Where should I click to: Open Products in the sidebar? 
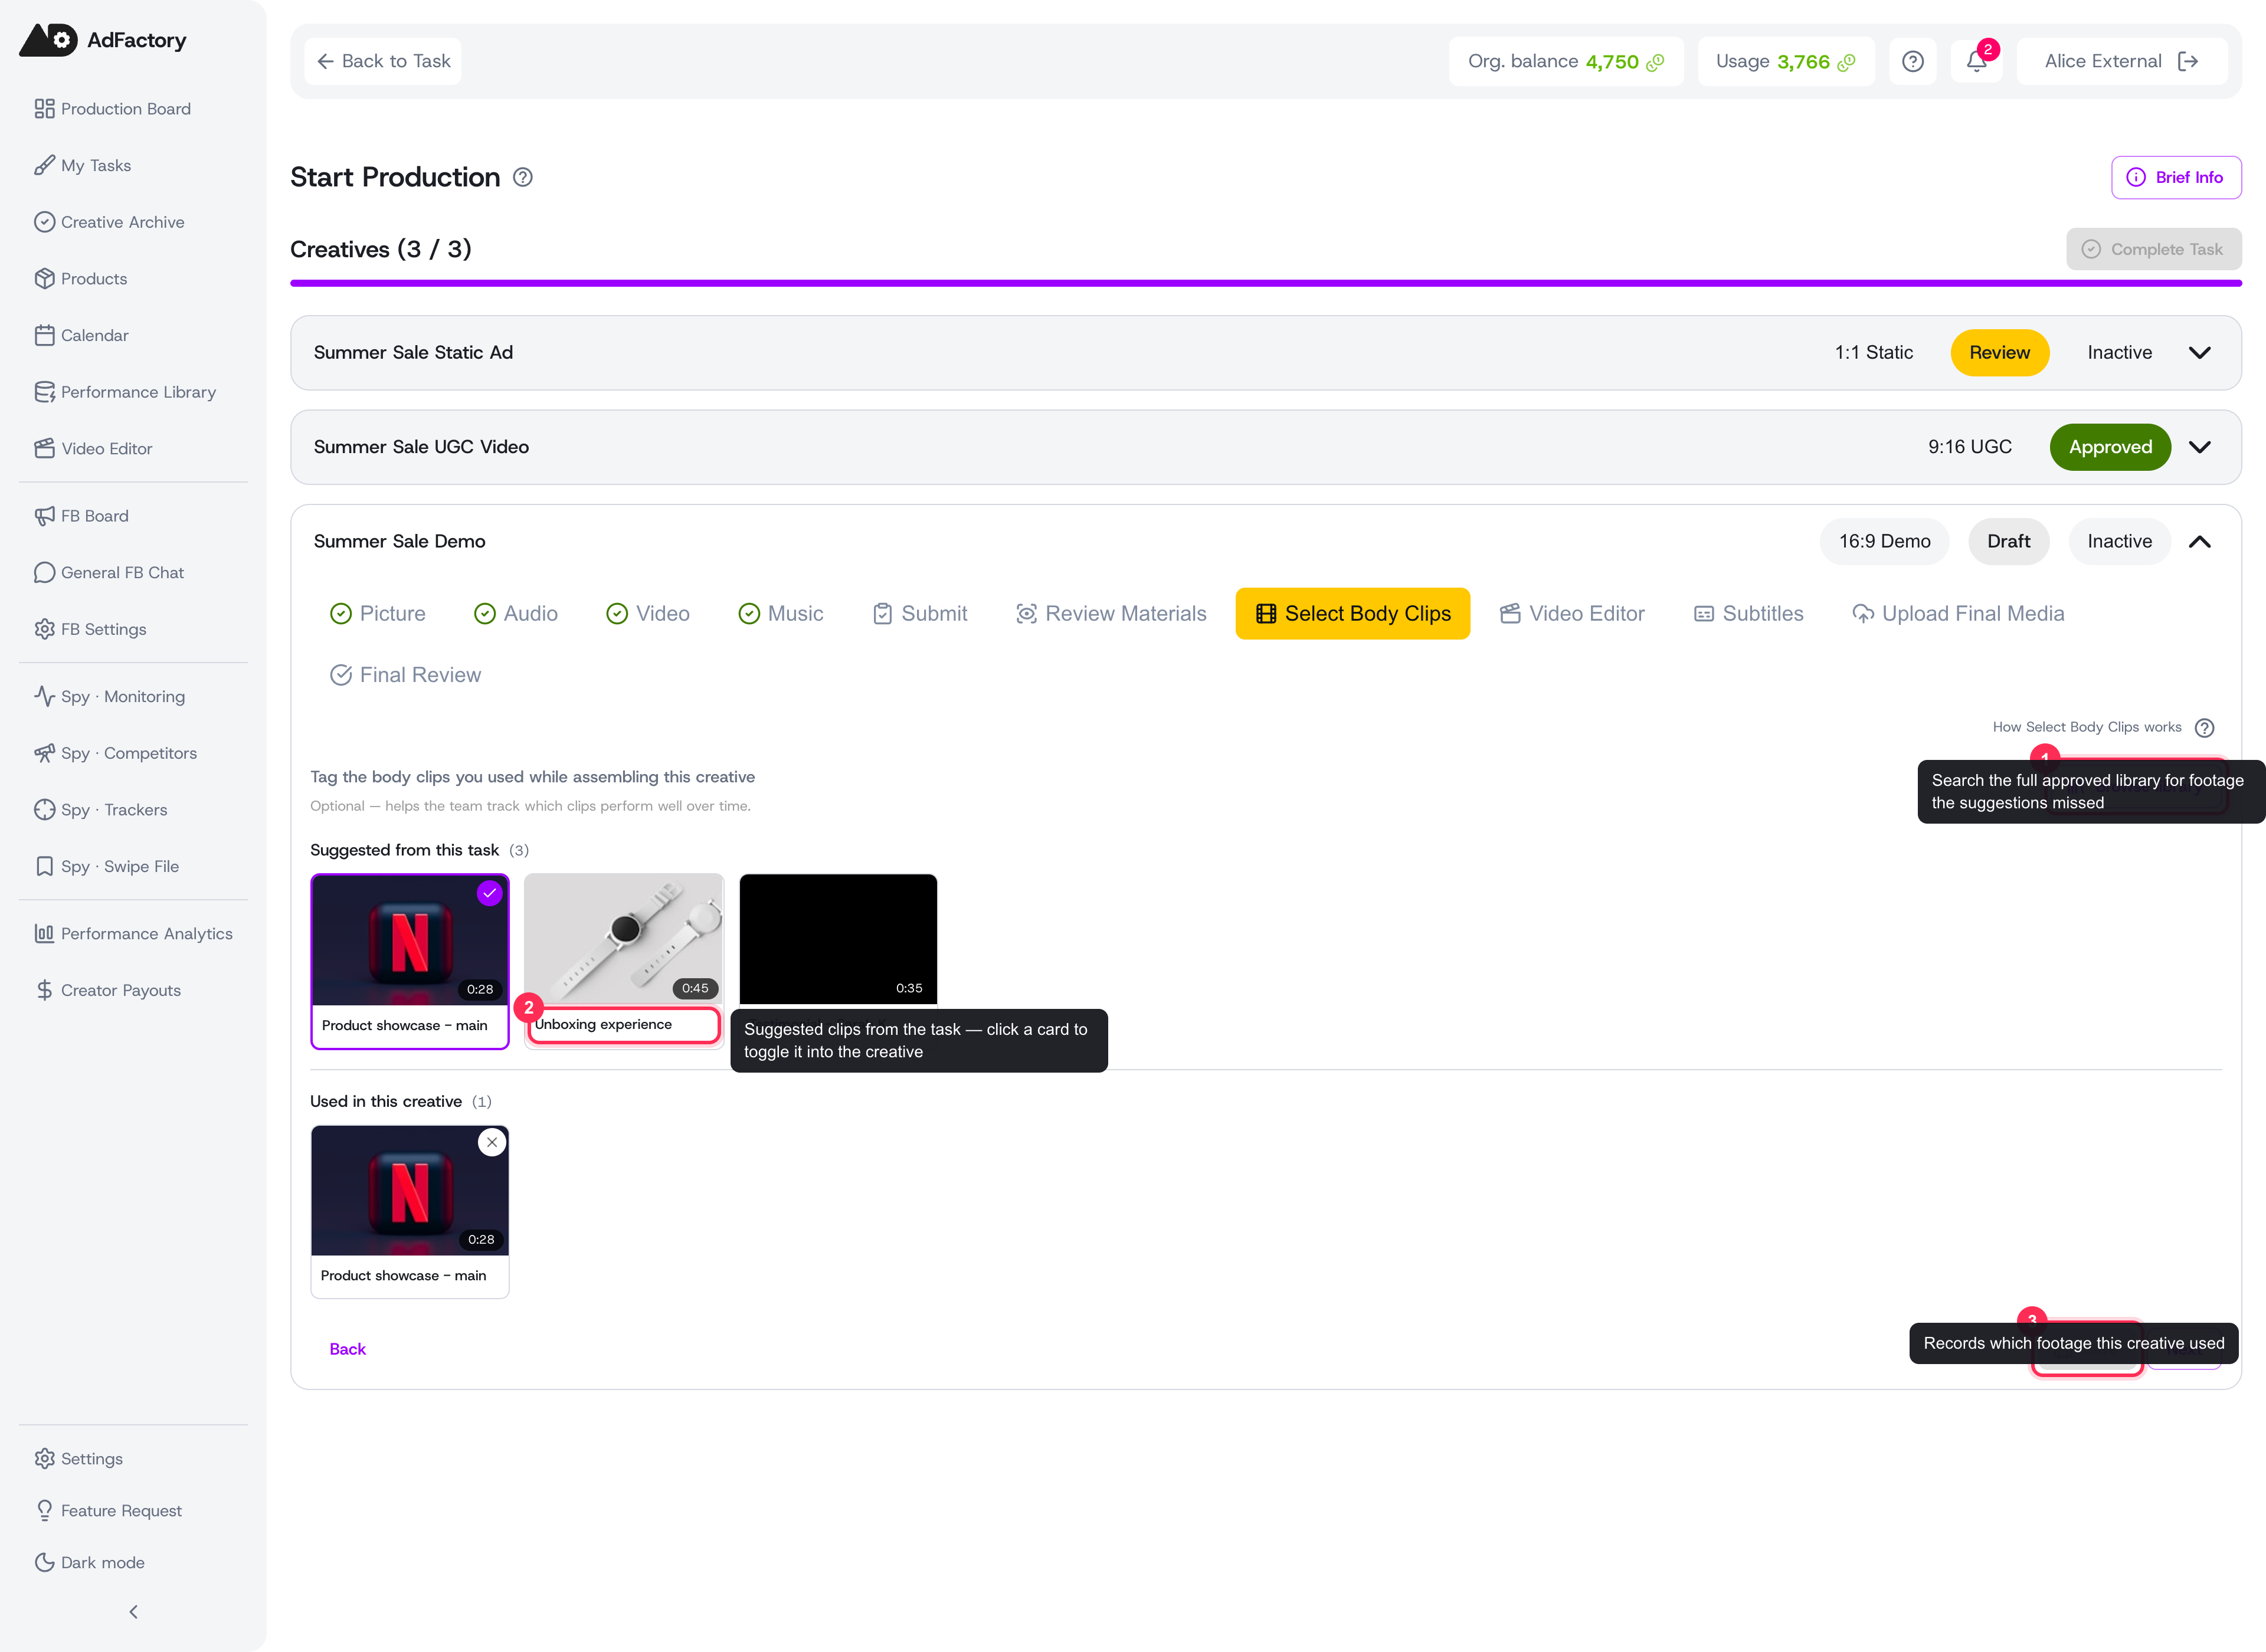80,278
